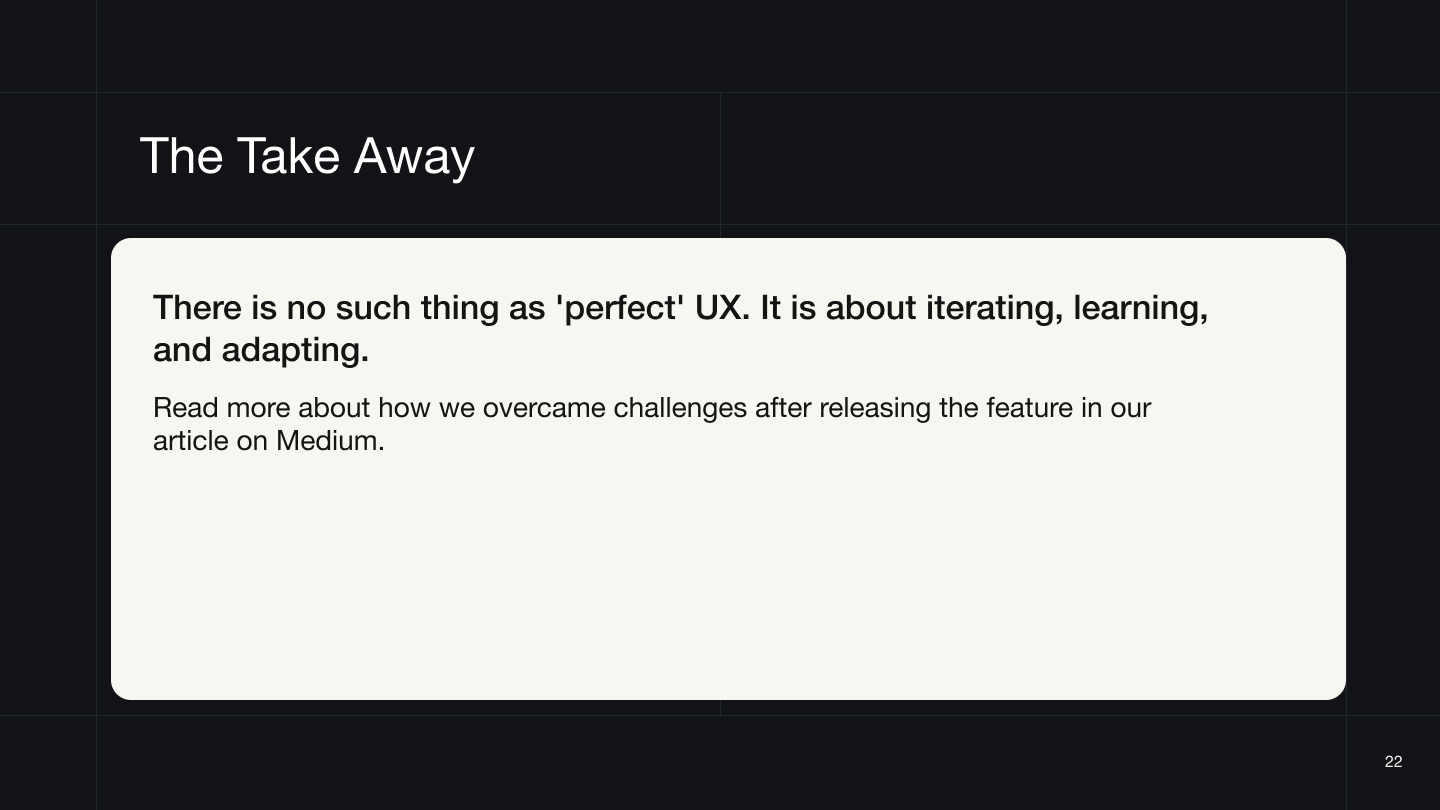This screenshot has height=810, width=1440.
Task: Click the word "learning" in the headline
Action: (1139, 308)
